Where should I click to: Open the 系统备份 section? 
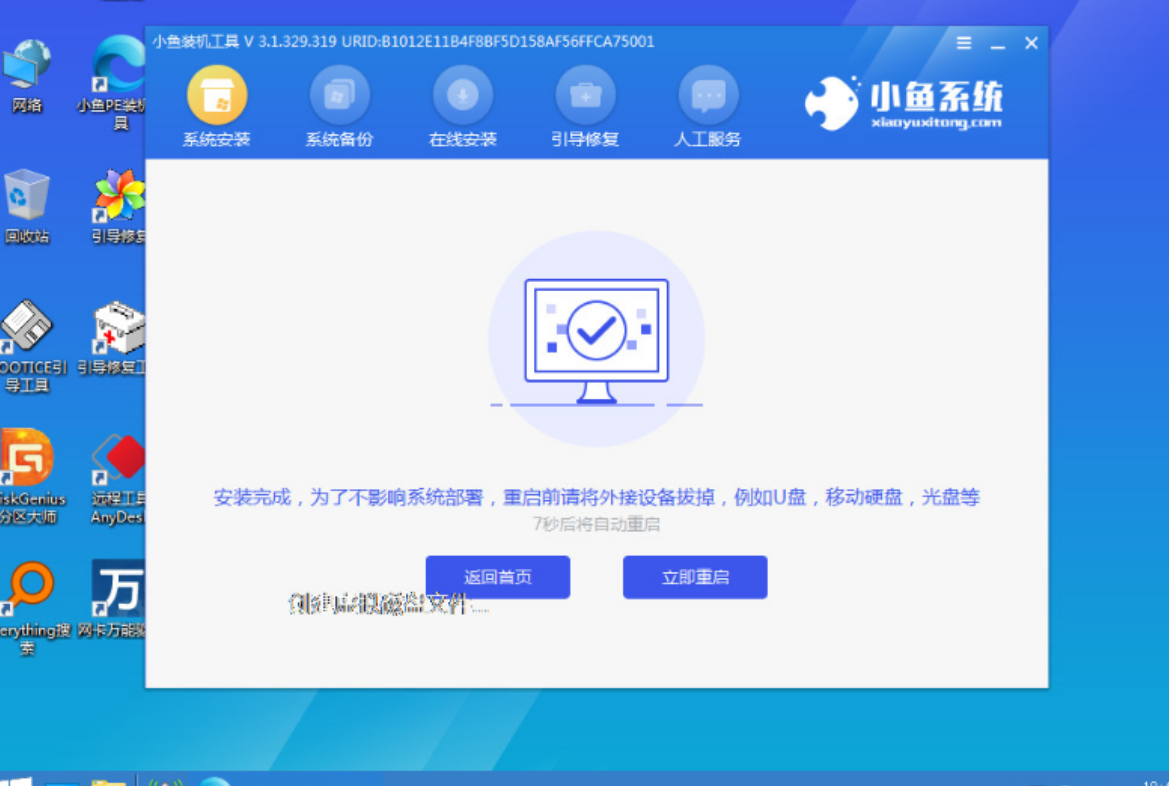(x=339, y=97)
